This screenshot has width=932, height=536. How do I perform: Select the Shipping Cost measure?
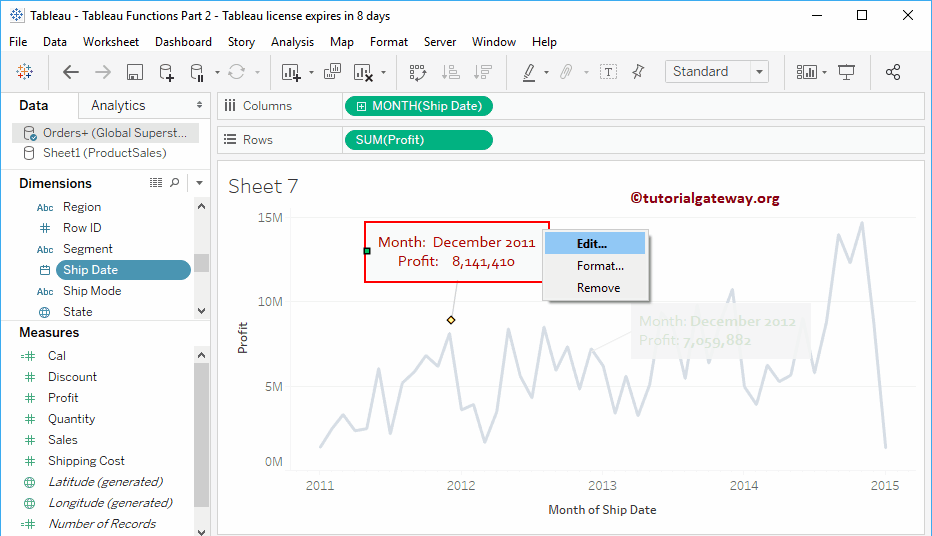(86, 461)
